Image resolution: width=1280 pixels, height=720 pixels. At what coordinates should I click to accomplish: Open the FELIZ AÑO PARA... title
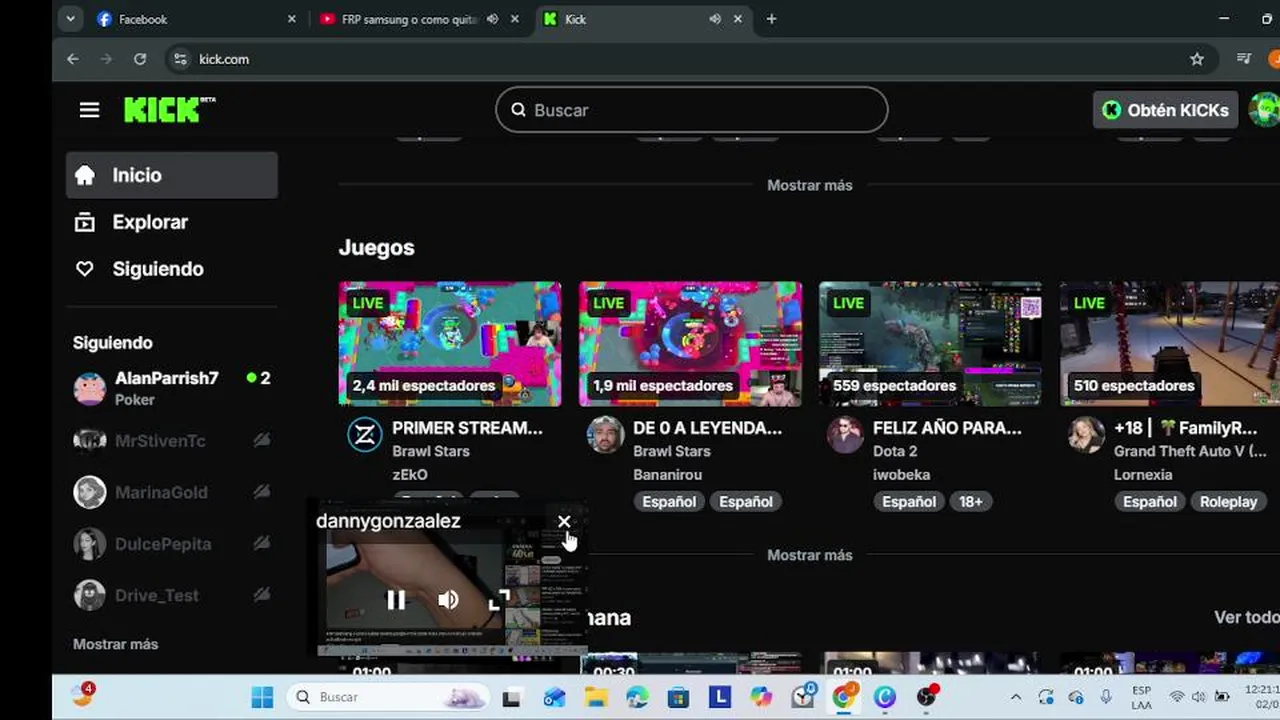pos(947,428)
